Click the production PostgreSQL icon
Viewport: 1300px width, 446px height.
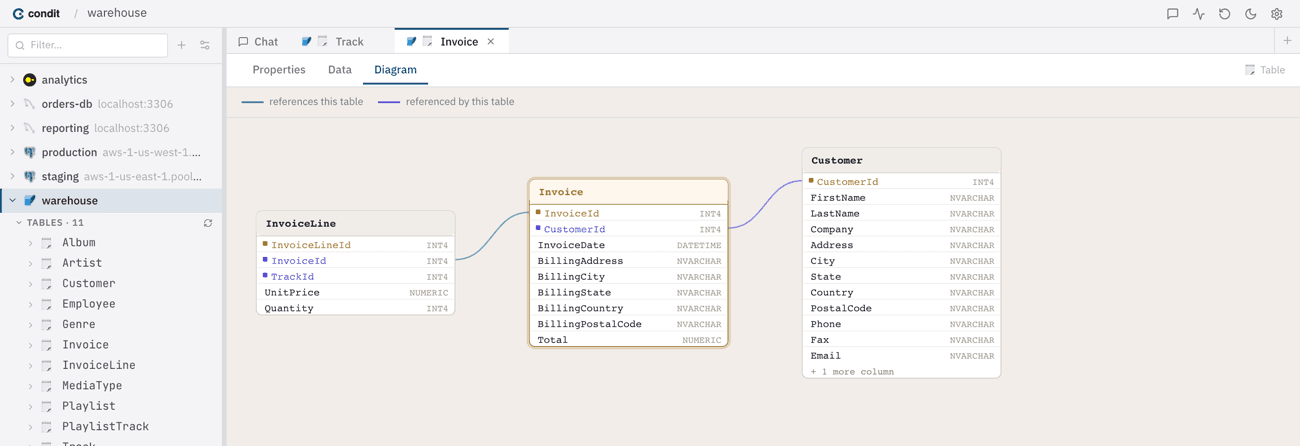[30, 152]
